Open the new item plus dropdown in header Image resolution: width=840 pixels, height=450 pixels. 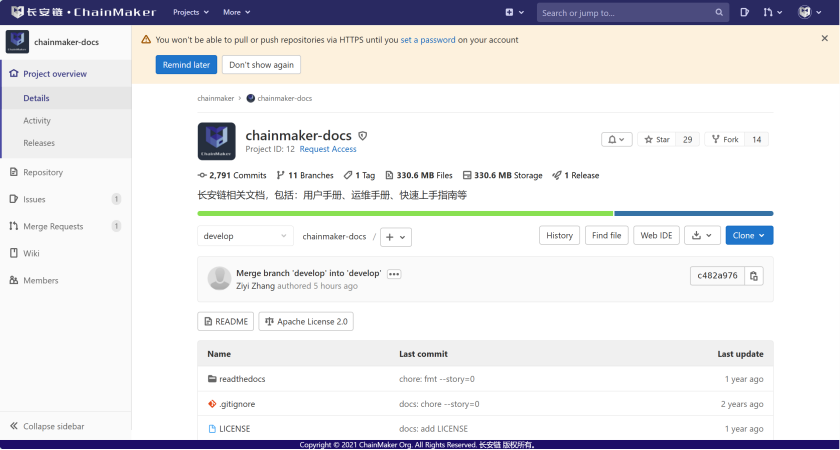pyautogui.click(x=515, y=12)
